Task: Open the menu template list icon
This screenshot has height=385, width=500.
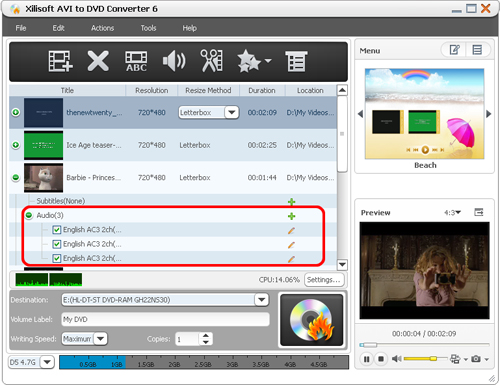Action: pyautogui.click(x=477, y=50)
